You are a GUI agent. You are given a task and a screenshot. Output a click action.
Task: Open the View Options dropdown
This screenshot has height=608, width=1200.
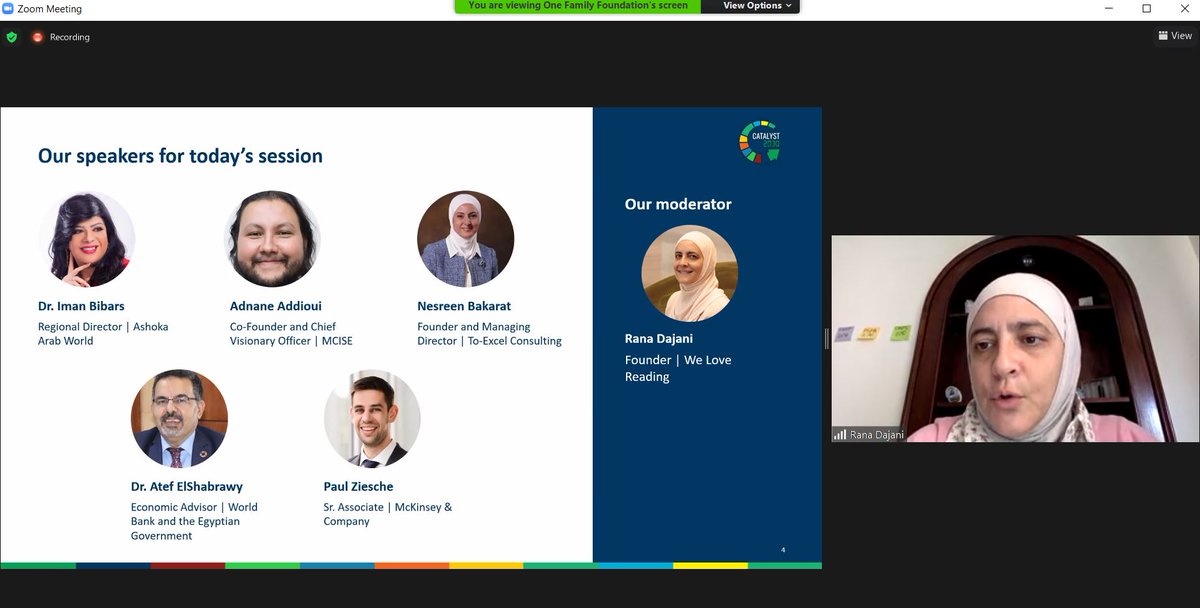pos(757,6)
